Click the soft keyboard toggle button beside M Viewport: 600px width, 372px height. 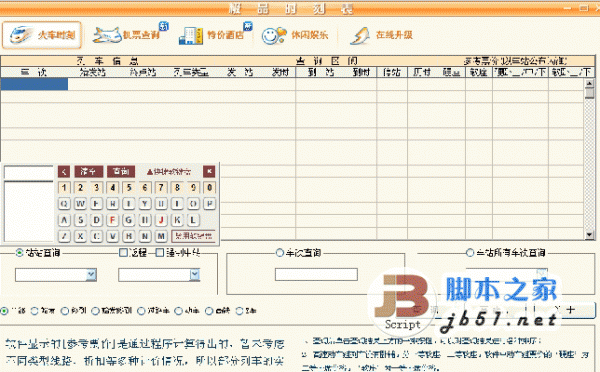(194, 236)
